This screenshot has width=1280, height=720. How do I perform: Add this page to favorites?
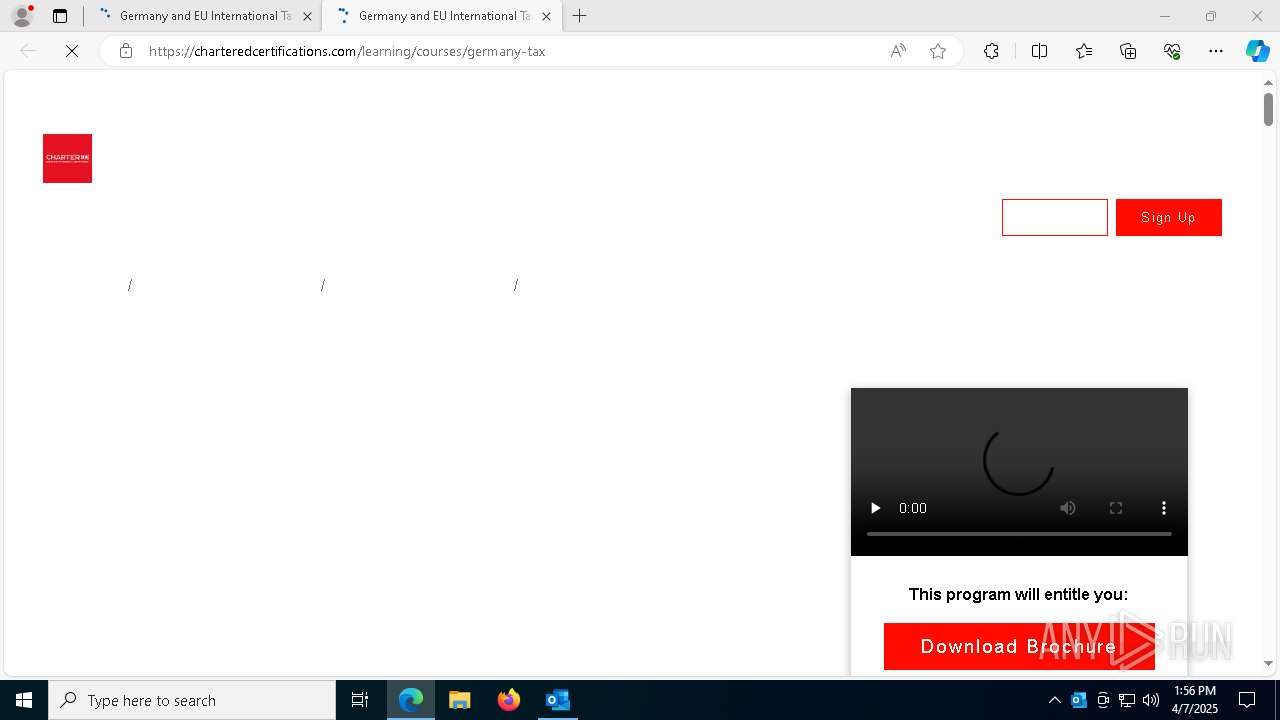pos(938,51)
